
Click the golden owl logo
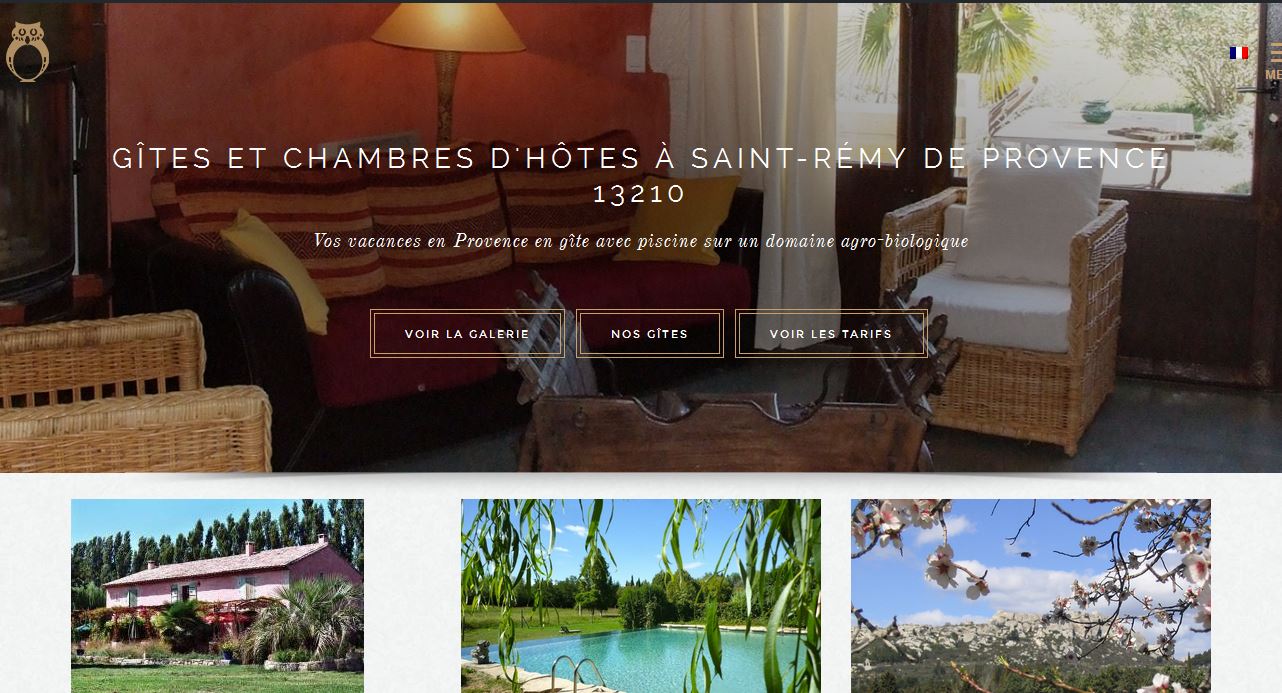25,51
